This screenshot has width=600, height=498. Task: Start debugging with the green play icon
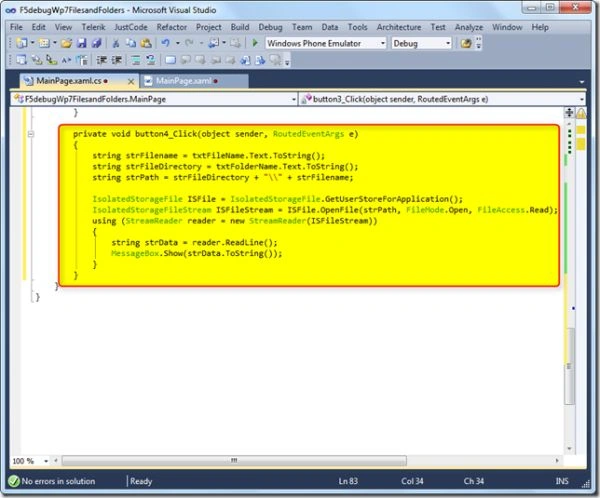click(x=255, y=43)
